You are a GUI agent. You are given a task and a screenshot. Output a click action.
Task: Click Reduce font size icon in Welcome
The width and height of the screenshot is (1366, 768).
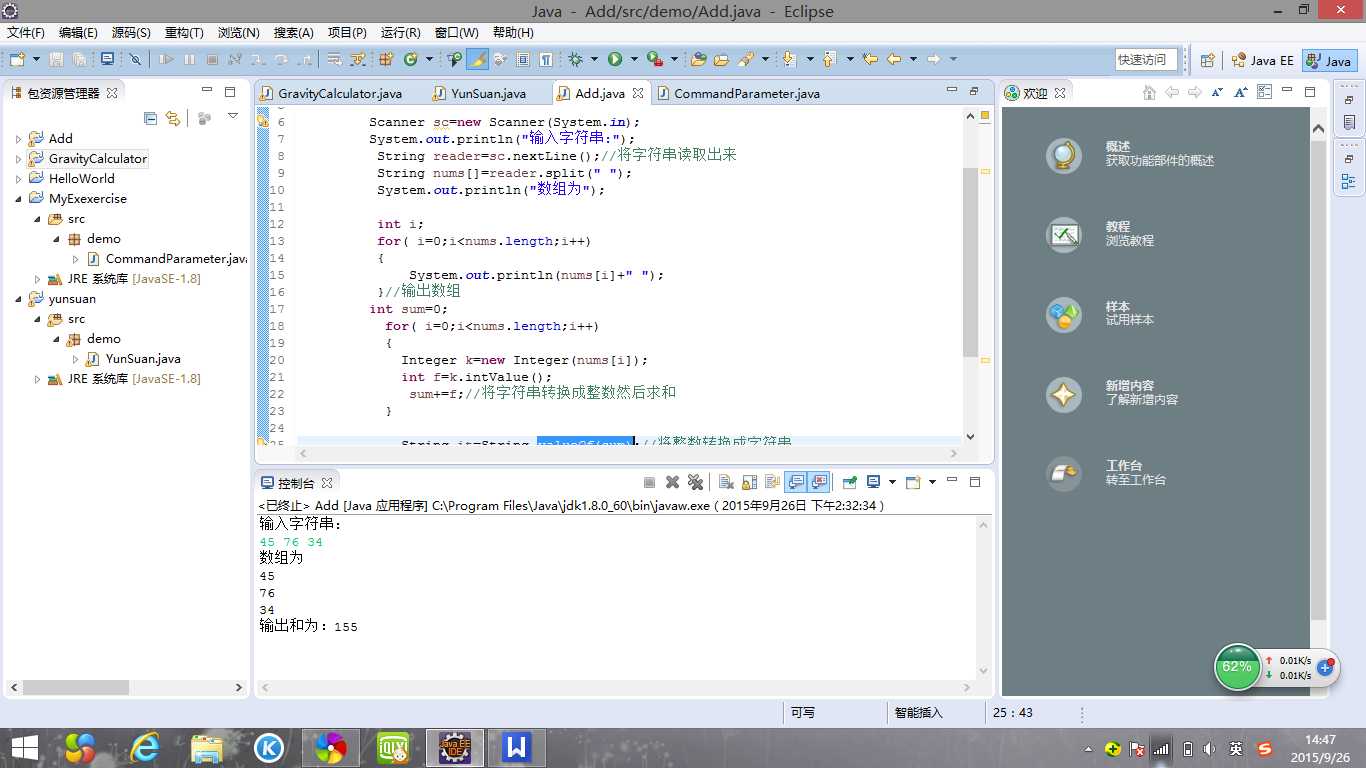(1217, 92)
